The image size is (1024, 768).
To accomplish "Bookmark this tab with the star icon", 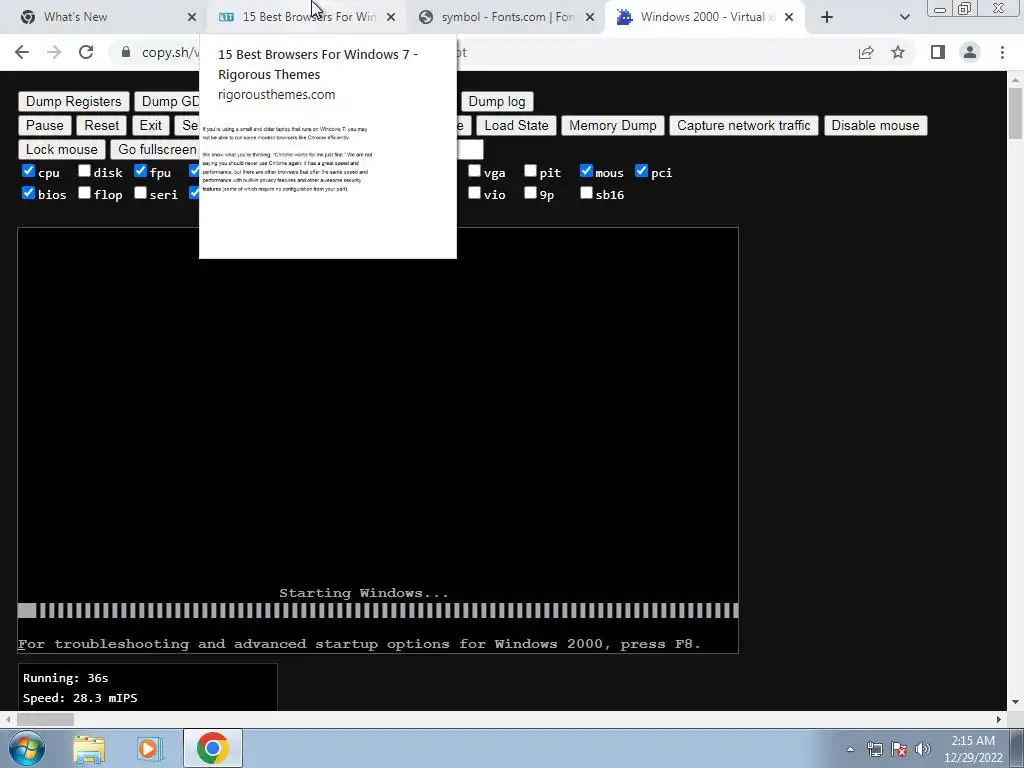I will 898,52.
